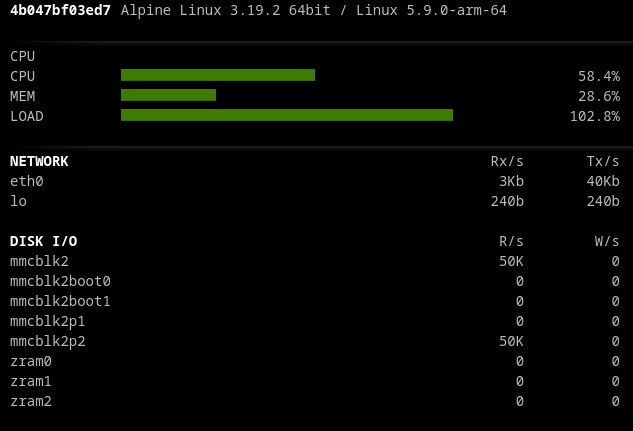Click the Tx/s column header
The width and height of the screenshot is (633, 431).
(602, 161)
